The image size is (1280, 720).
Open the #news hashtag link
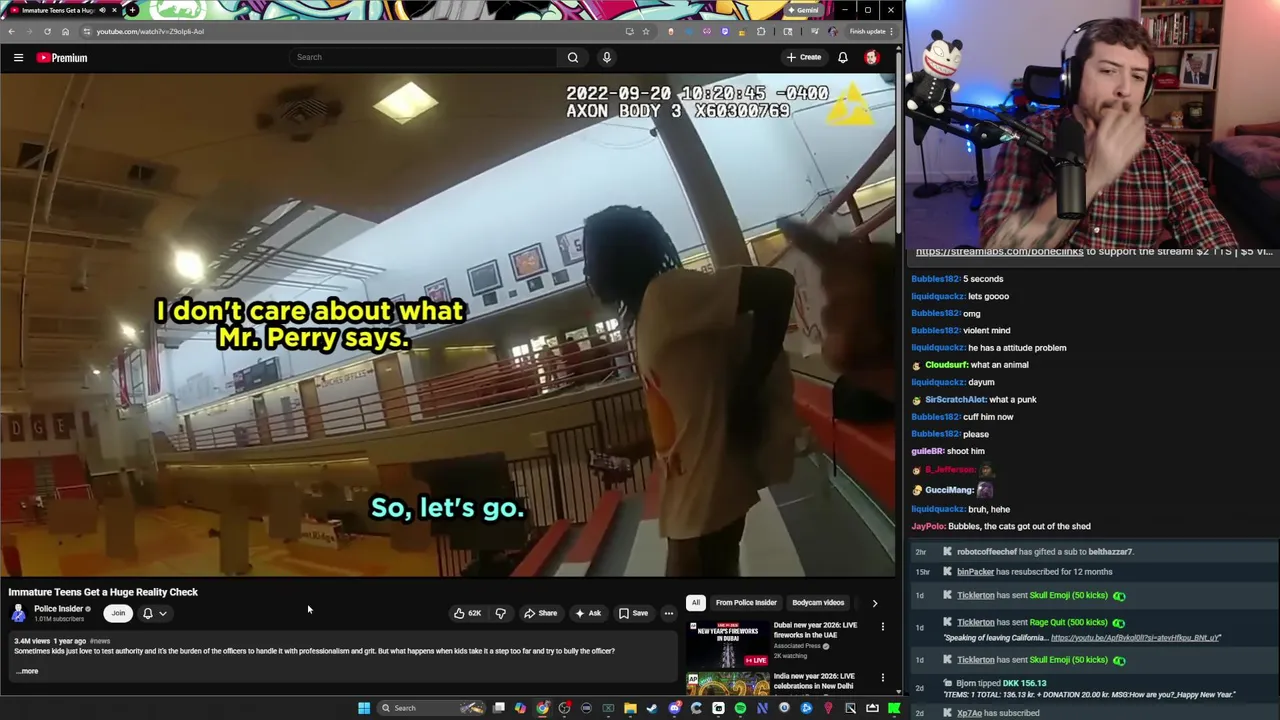(x=100, y=641)
